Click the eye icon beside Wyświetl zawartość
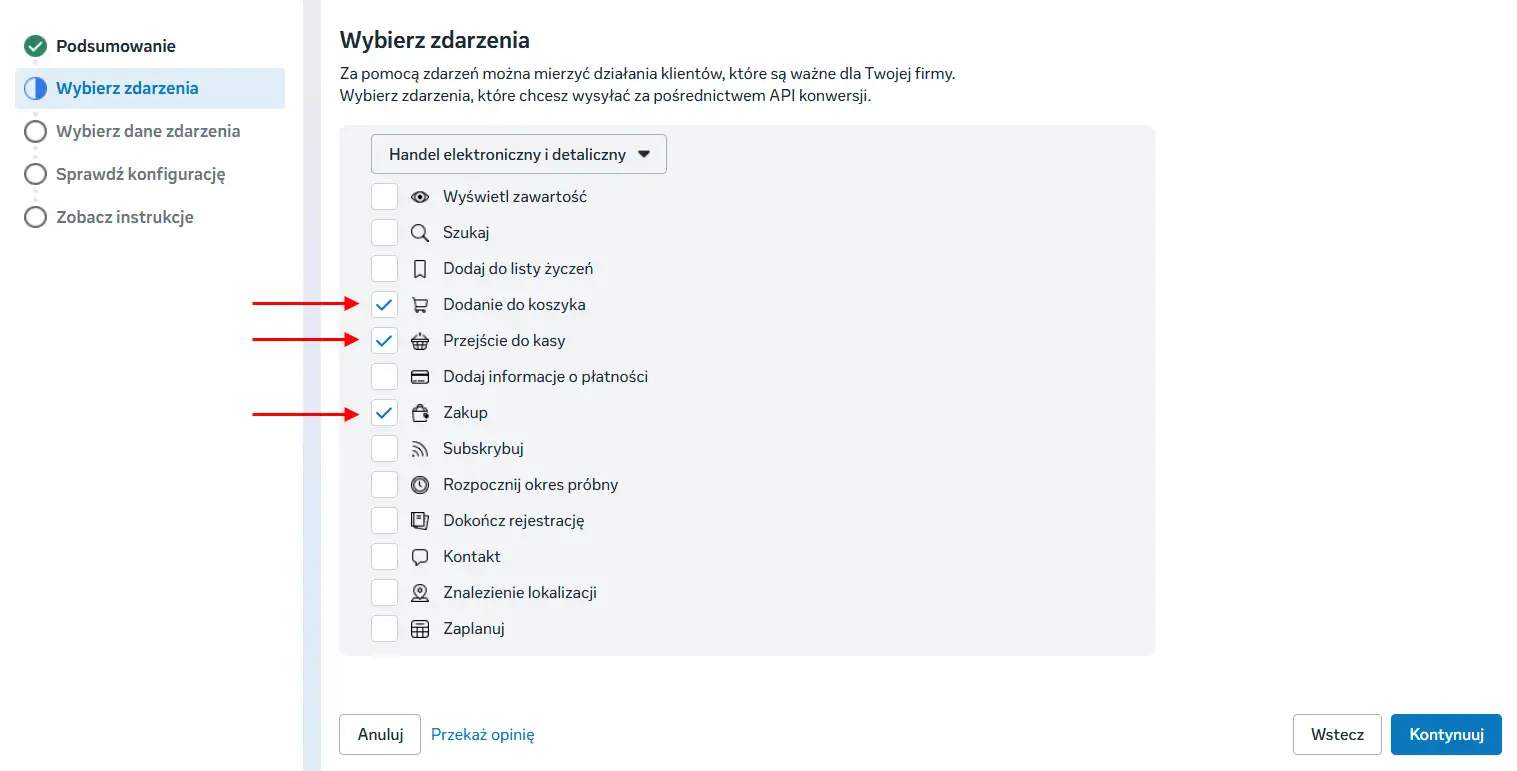Screen dimensions: 1517x771 pyautogui.click(x=420, y=197)
